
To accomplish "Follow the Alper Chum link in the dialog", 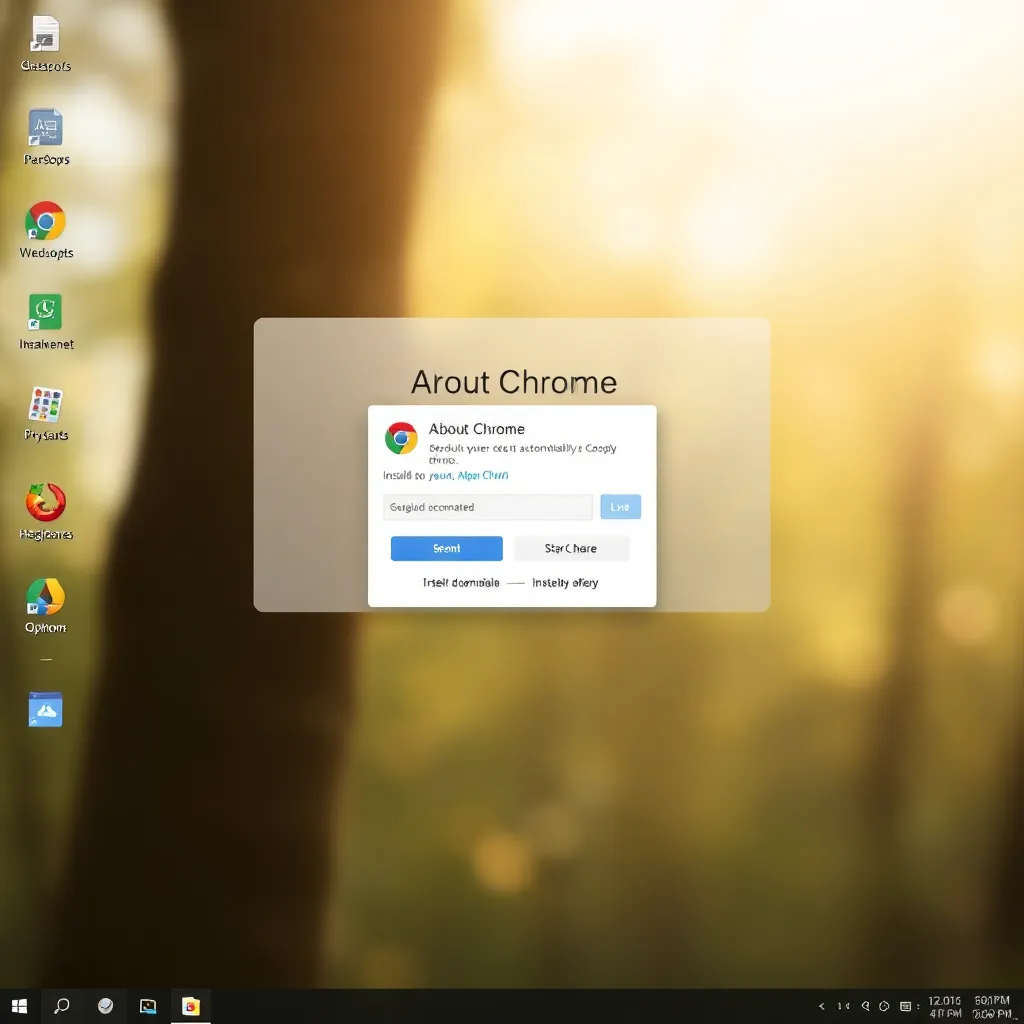I will (x=483, y=475).
